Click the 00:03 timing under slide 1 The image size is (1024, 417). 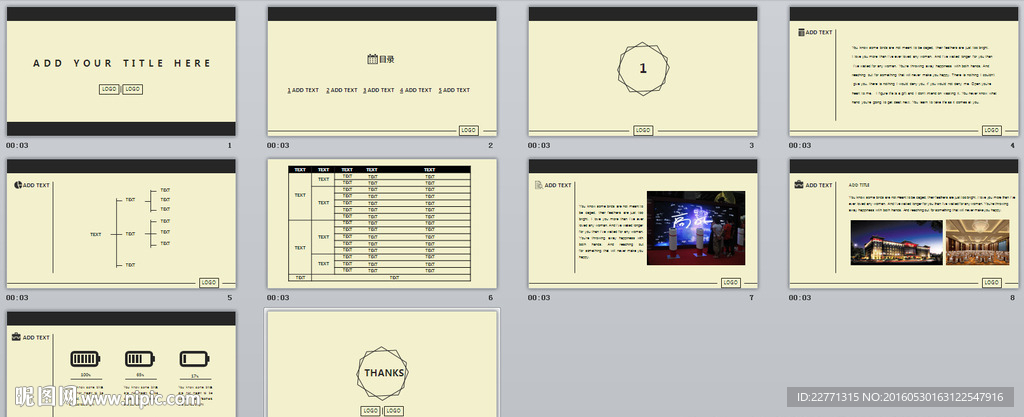click(x=17, y=146)
